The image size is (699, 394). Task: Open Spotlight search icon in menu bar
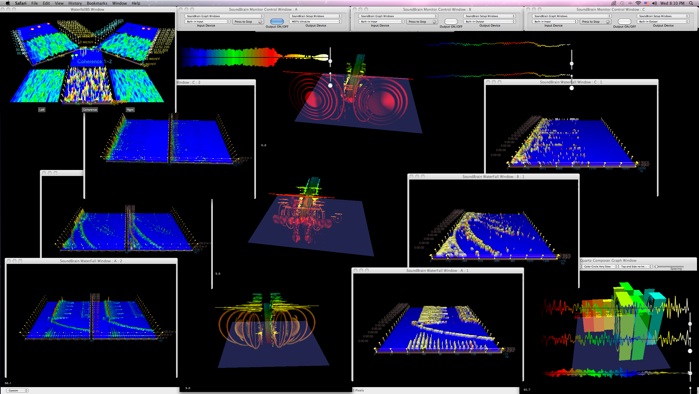[691, 3]
